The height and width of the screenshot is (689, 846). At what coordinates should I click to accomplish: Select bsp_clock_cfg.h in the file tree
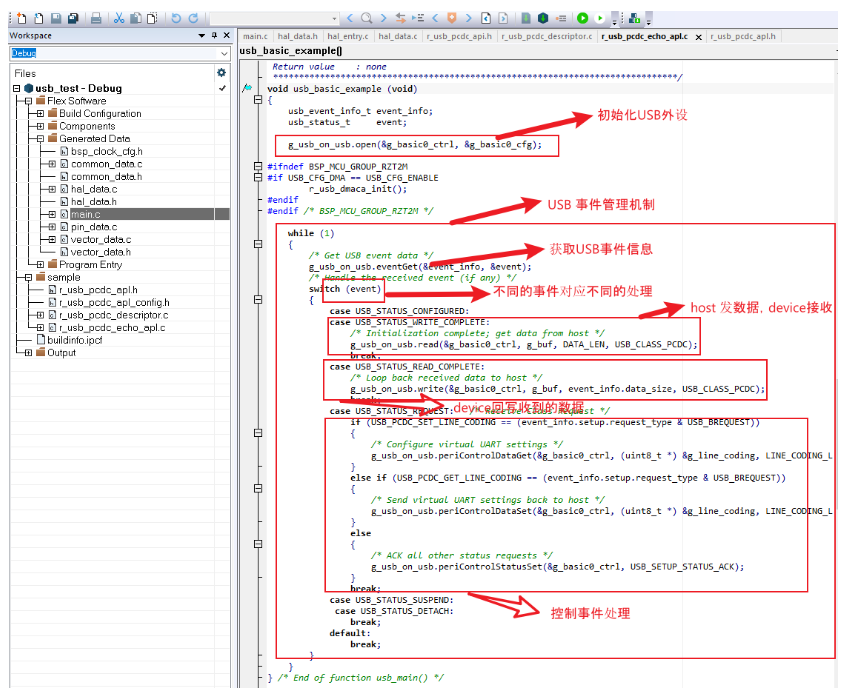(x=106, y=151)
